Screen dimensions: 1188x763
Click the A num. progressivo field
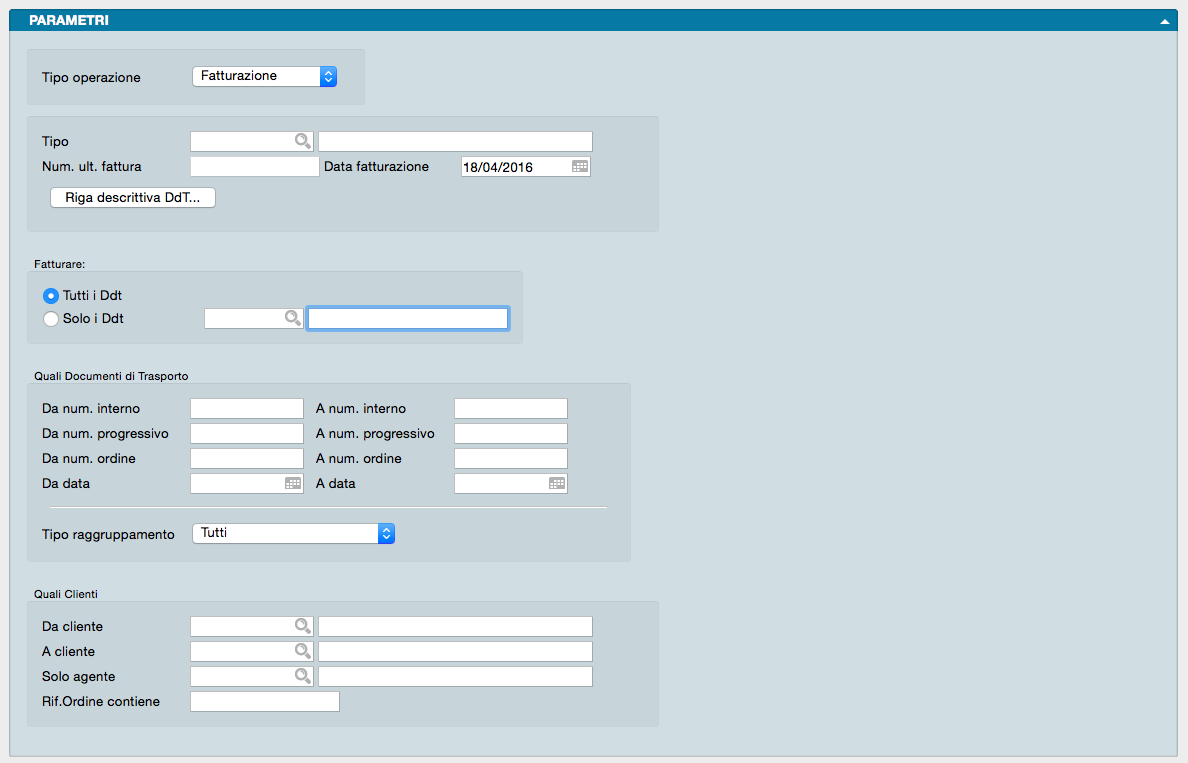pyautogui.click(x=510, y=434)
